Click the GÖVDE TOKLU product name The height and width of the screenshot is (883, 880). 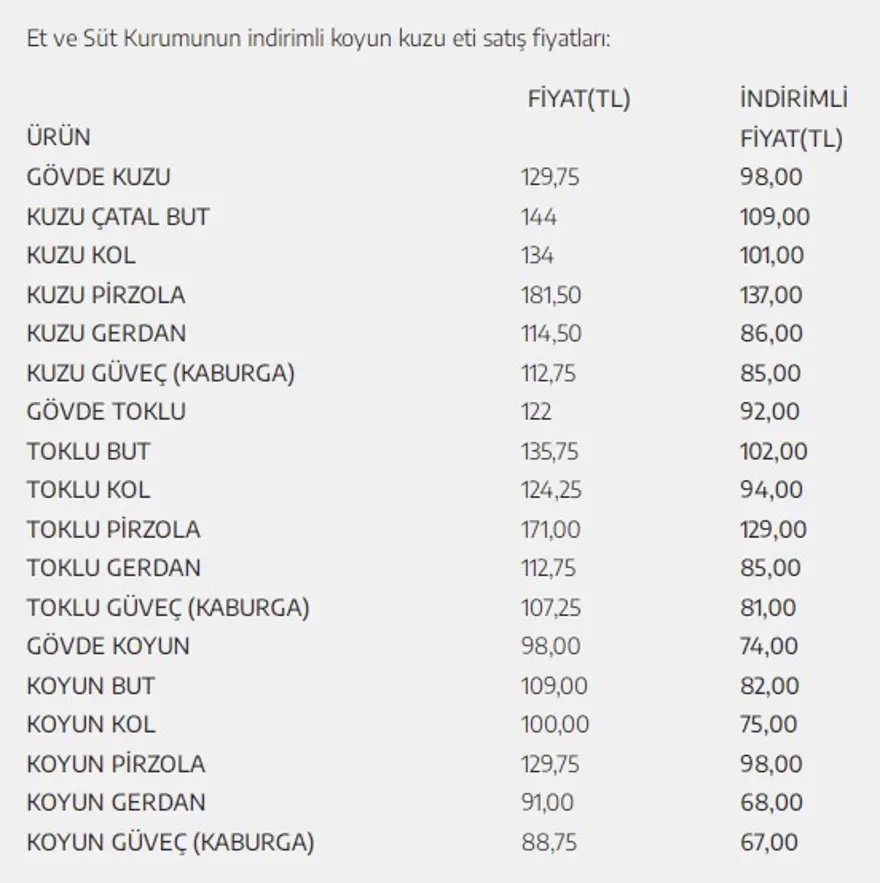106,411
